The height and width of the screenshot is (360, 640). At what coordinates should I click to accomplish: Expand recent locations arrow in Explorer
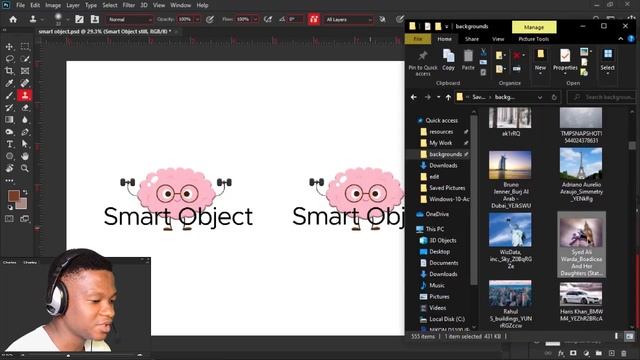(x=438, y=97)
